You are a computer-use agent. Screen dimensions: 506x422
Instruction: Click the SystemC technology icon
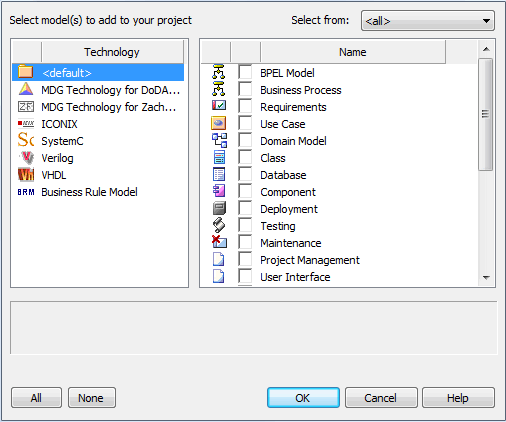point(26,140)
